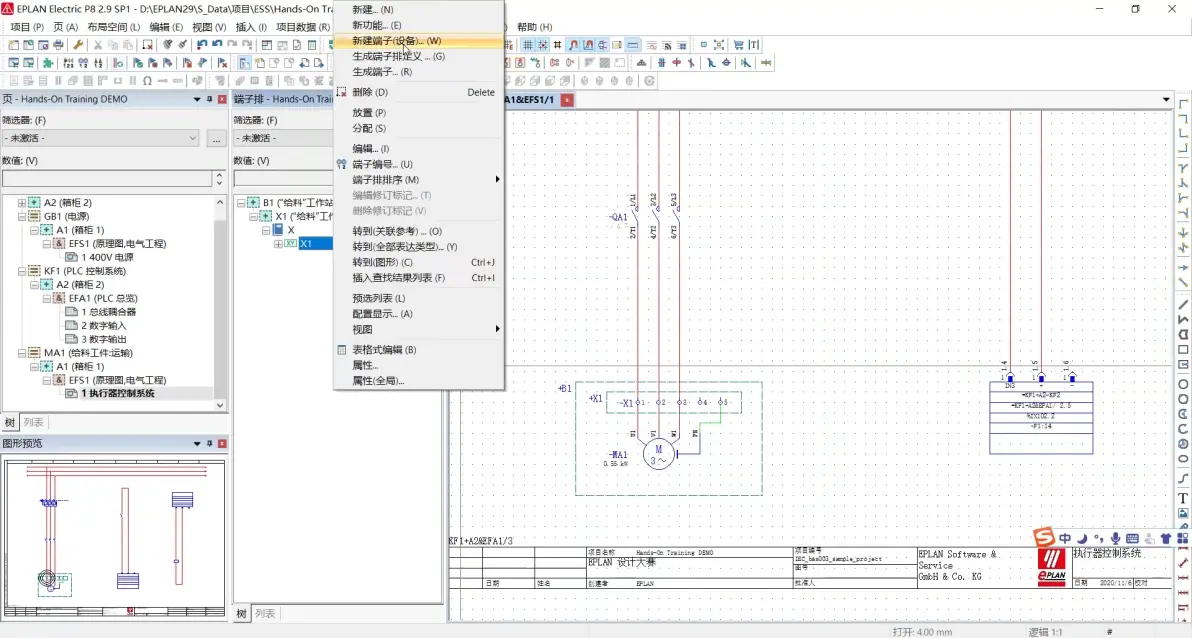The height and width of the screenshot is (638, 1192).
Task: Click the Omega symbol icon
Action: [147, 81]
